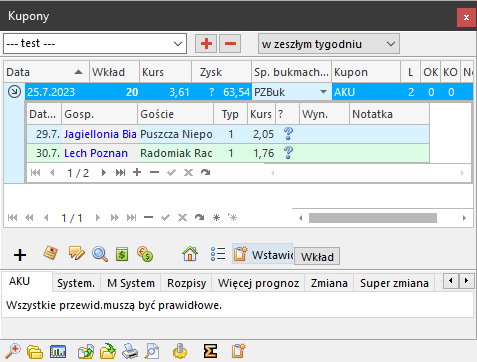
Task: Click the euro dollar coins icon
Action: 145,254
